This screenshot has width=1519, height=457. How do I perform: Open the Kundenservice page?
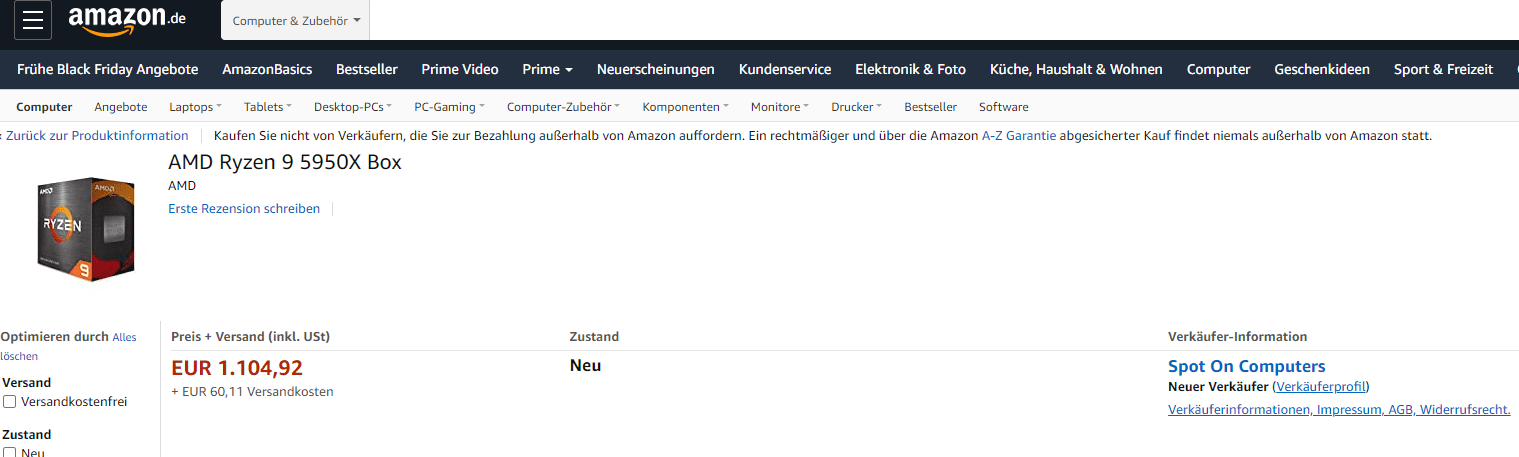point(785,69)
